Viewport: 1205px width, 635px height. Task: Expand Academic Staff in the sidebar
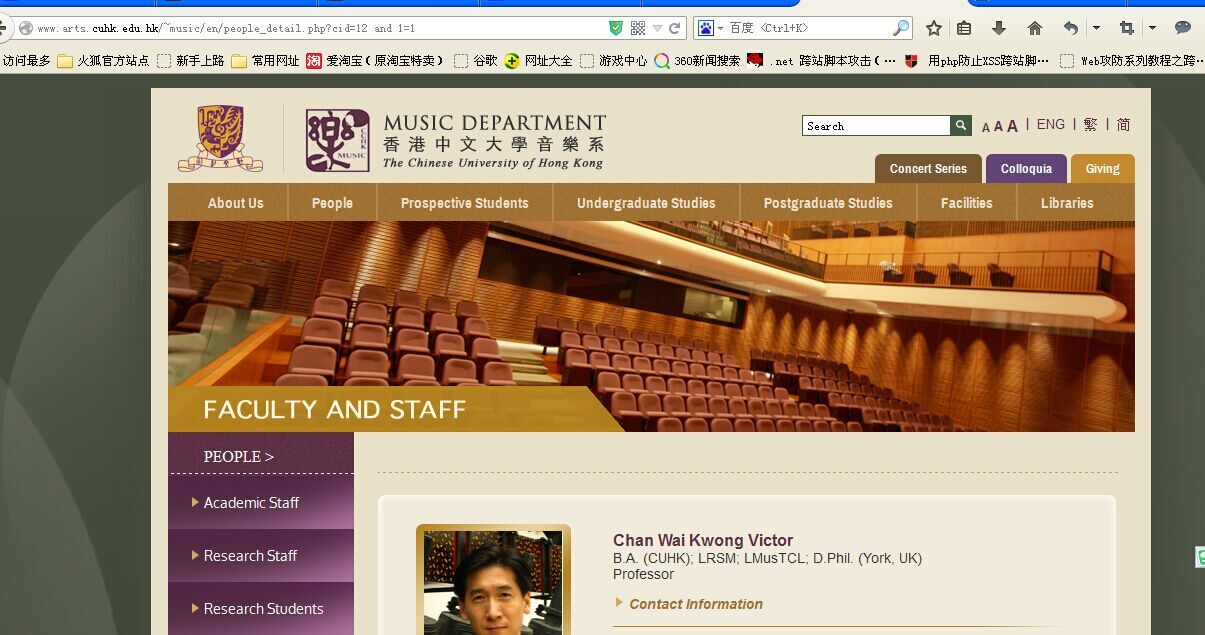pos(261,502)
